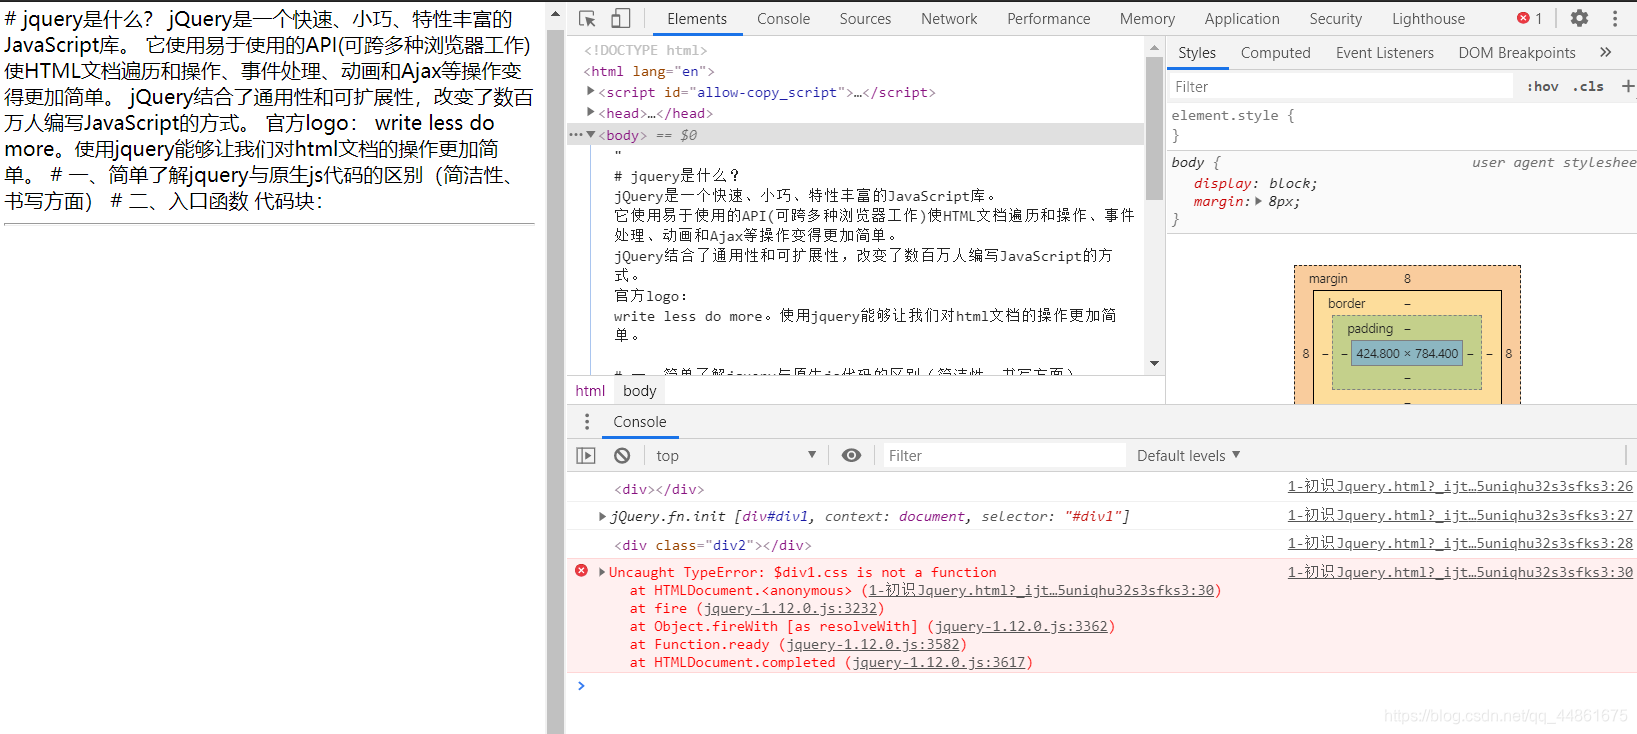Select the Console drawer tab
This screenshot has width=1637, height=734.
coord(640,422)
